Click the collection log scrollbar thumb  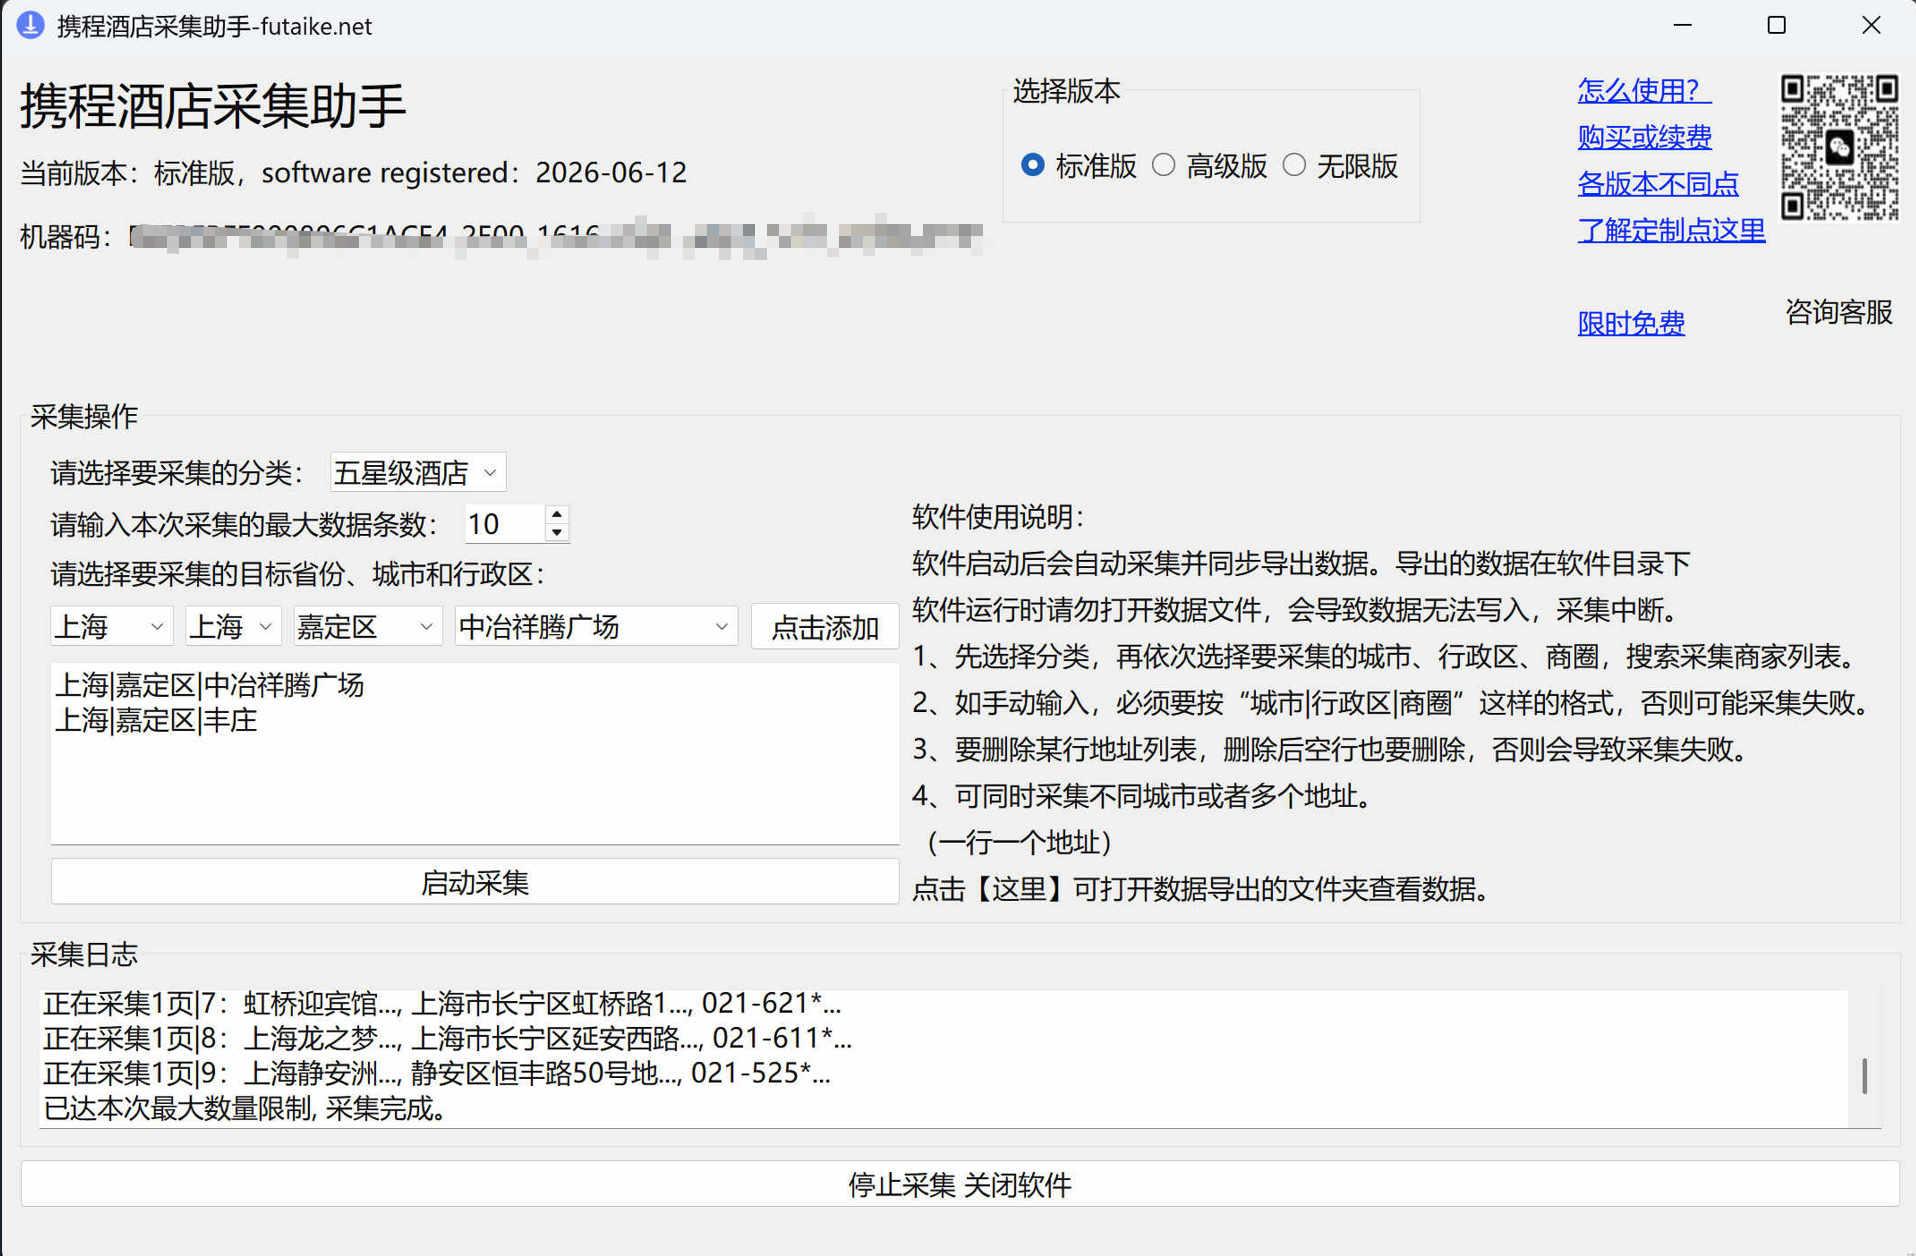click(x=1864, y=1076)
